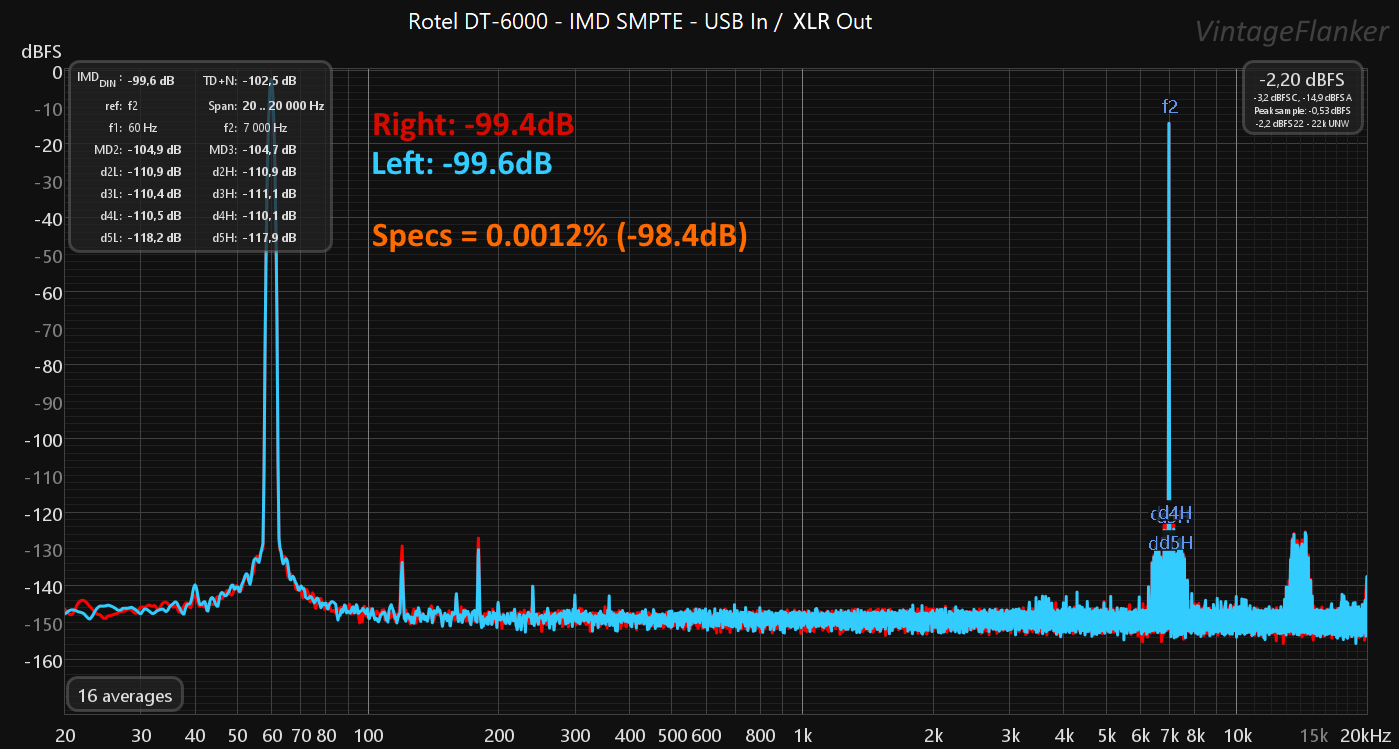Click the "30" label on the frequency axis
Viewport: 1399px width, 749px height.
(x=142, y=736)
